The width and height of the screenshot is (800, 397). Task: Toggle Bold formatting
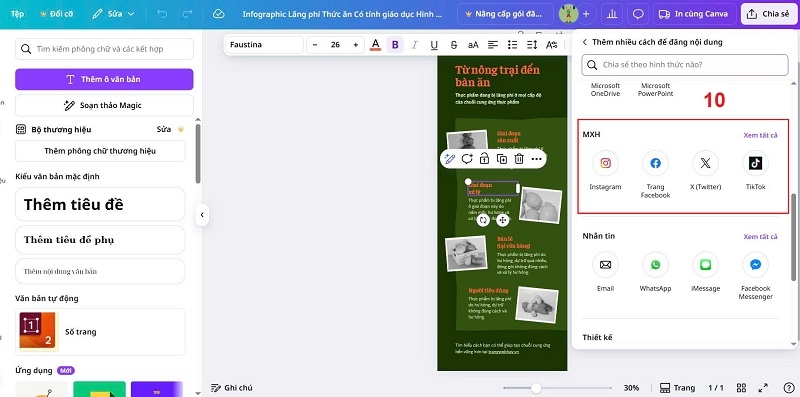click(x=395, y=45)
